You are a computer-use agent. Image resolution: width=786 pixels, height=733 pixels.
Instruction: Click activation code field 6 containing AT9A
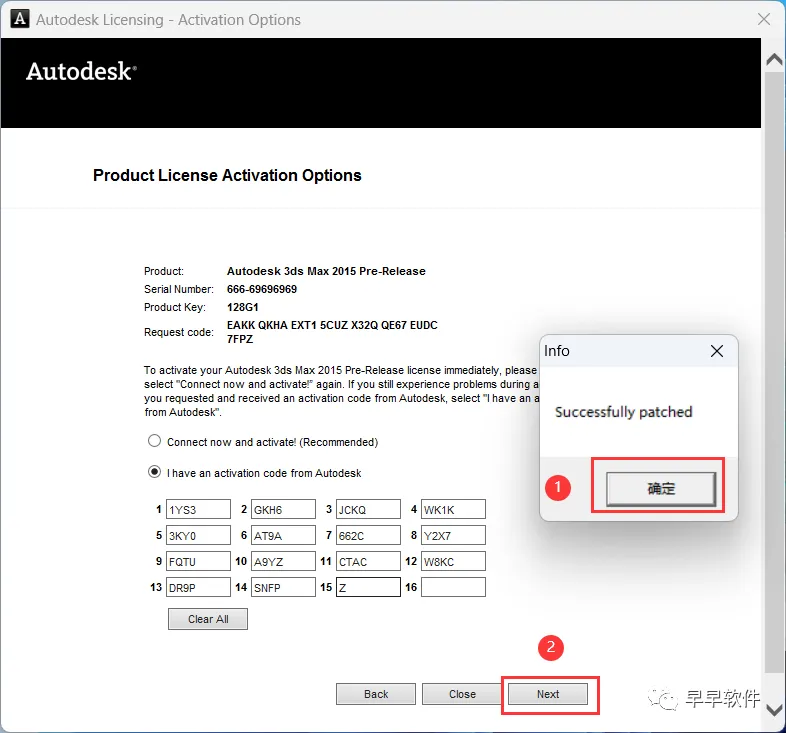point(283,535)
